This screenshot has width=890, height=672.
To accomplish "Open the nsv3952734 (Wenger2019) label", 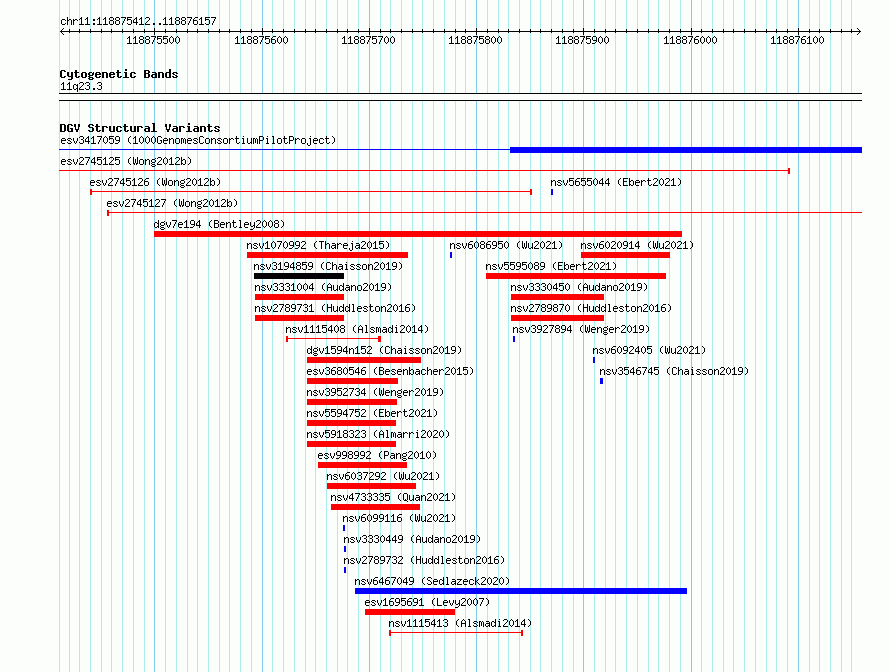I will pyautogui.click(x=375, y=392).
